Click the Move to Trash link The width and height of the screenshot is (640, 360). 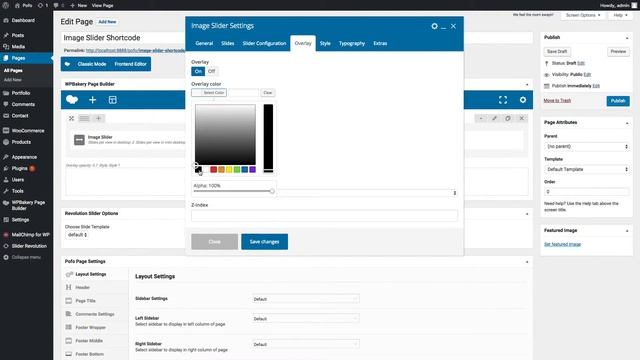557,100
